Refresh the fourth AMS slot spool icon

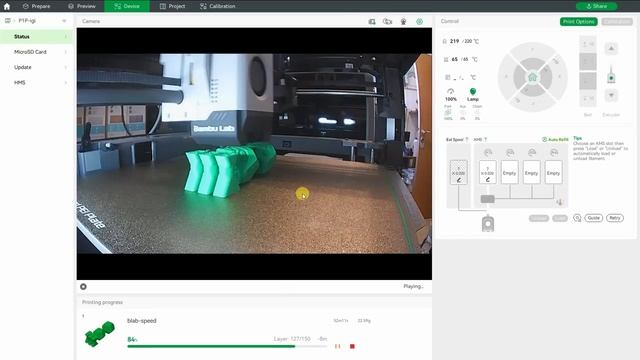pos(554,153)
